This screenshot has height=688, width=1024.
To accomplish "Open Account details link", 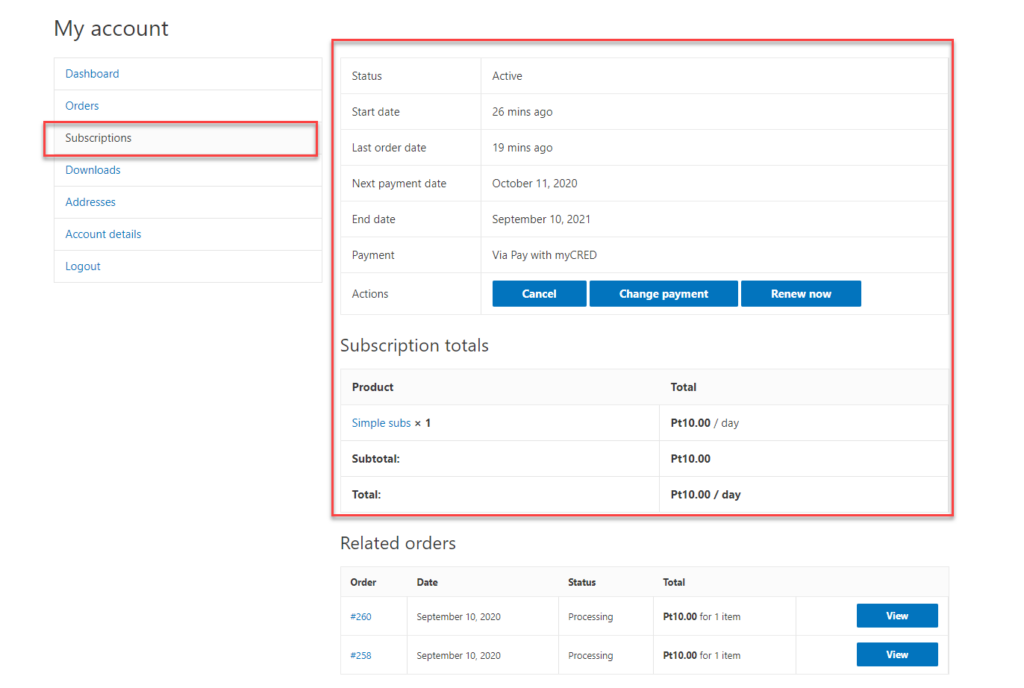I will (x=103, y=234).
